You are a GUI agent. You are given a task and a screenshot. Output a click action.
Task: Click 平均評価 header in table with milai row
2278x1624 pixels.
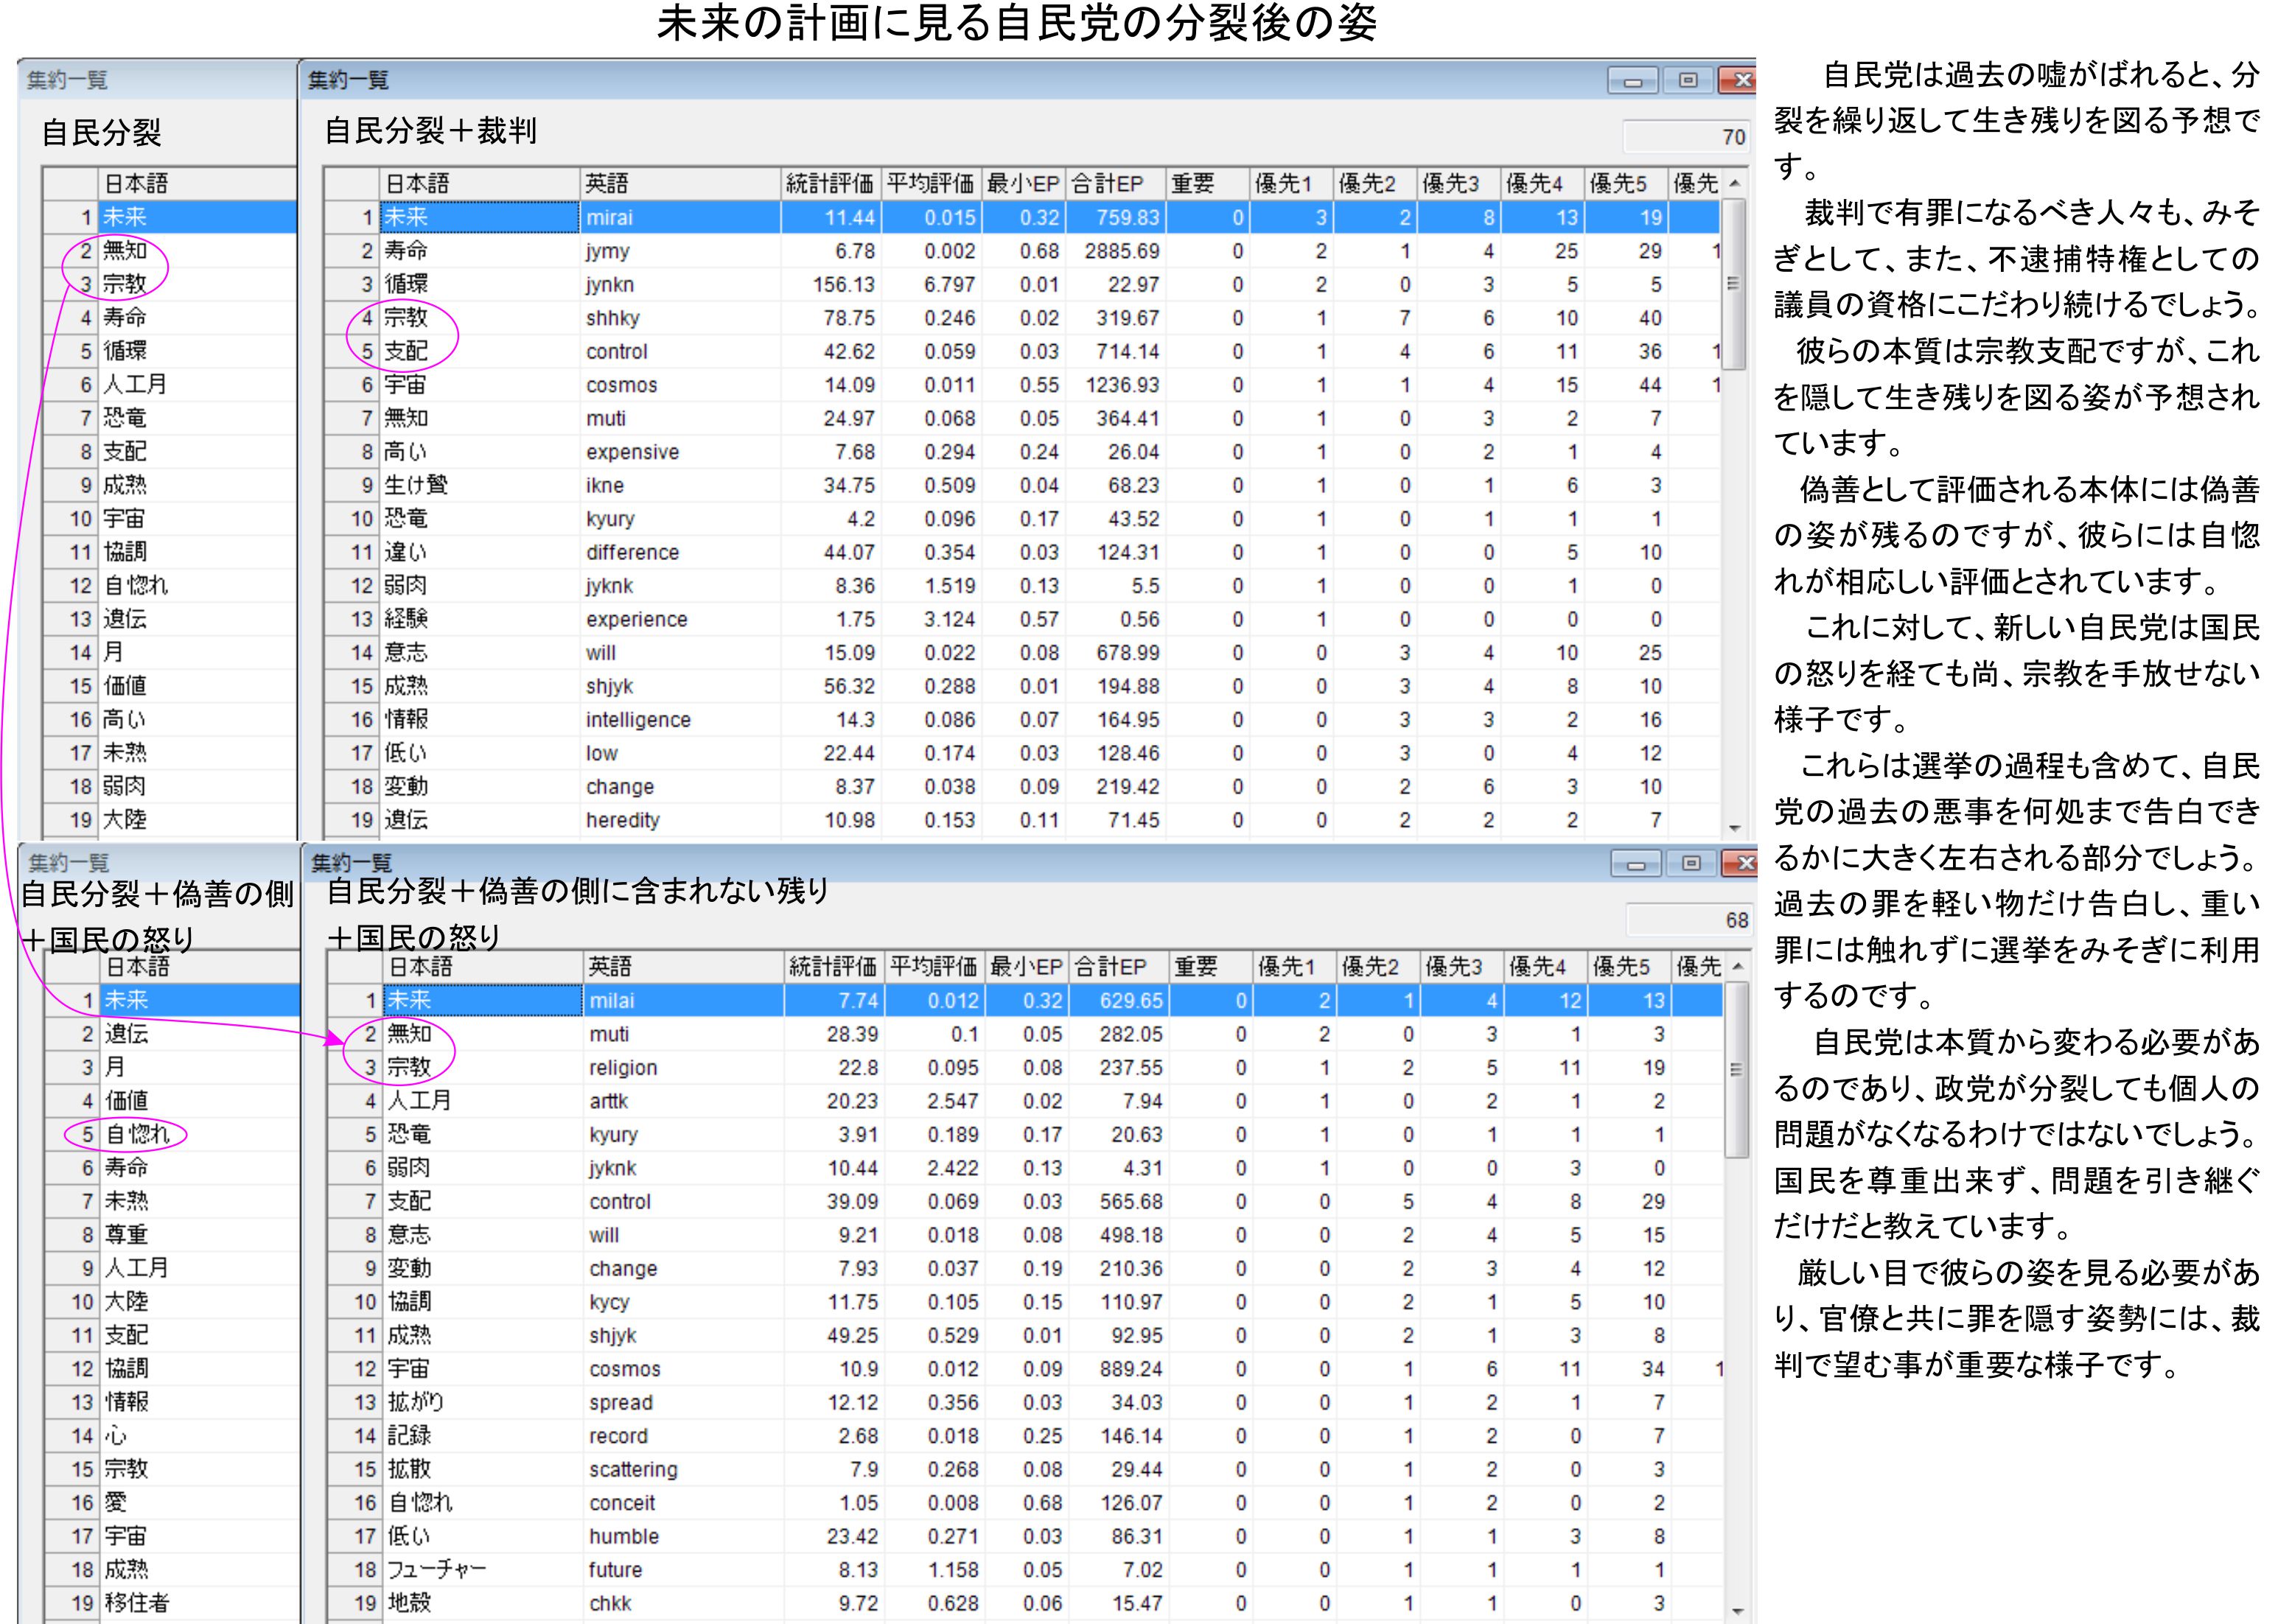coord(933,967)
